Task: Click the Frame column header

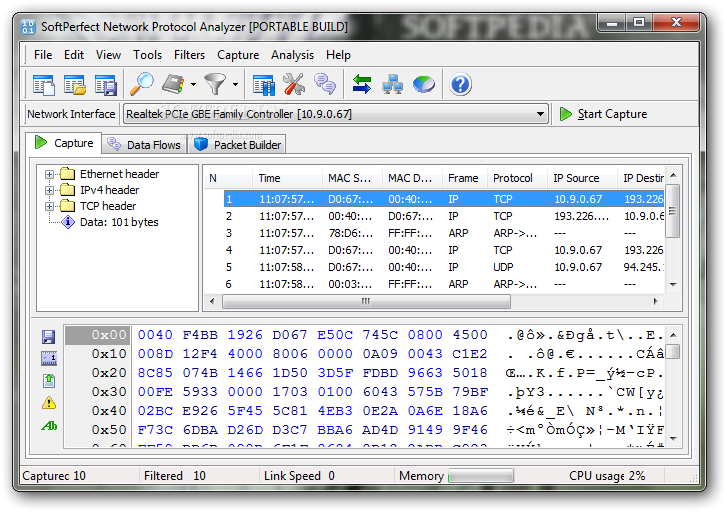Action: pos(465,178)
